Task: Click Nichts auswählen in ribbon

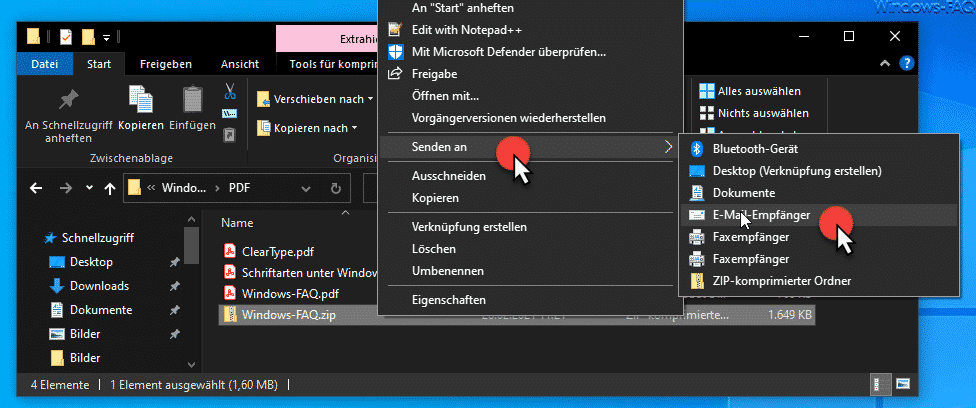Action: click(754, 113)
